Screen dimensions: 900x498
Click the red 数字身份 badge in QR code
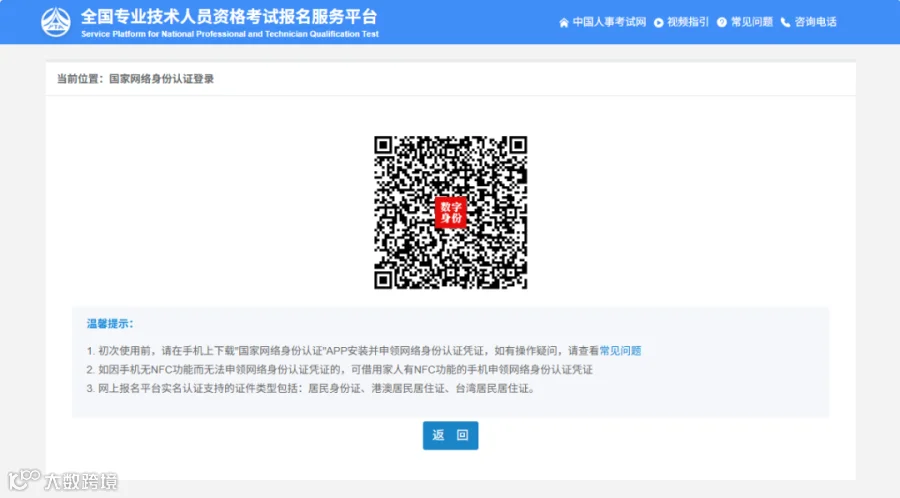click(451, 212)
